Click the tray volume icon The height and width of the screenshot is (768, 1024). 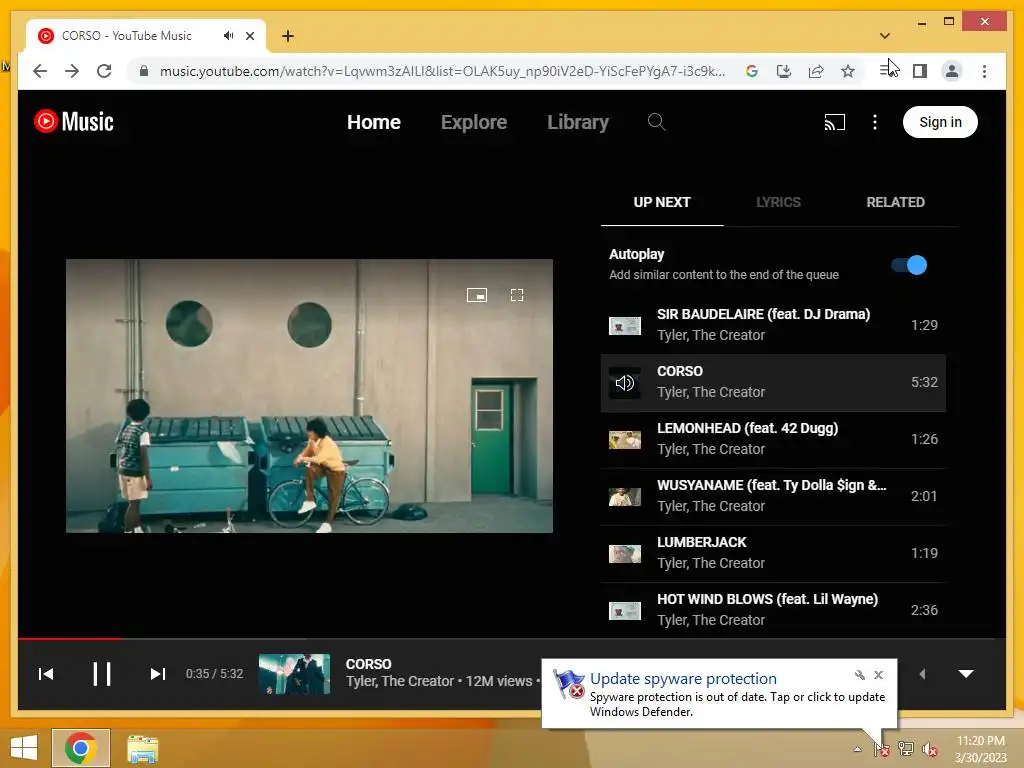pos(929,749)
